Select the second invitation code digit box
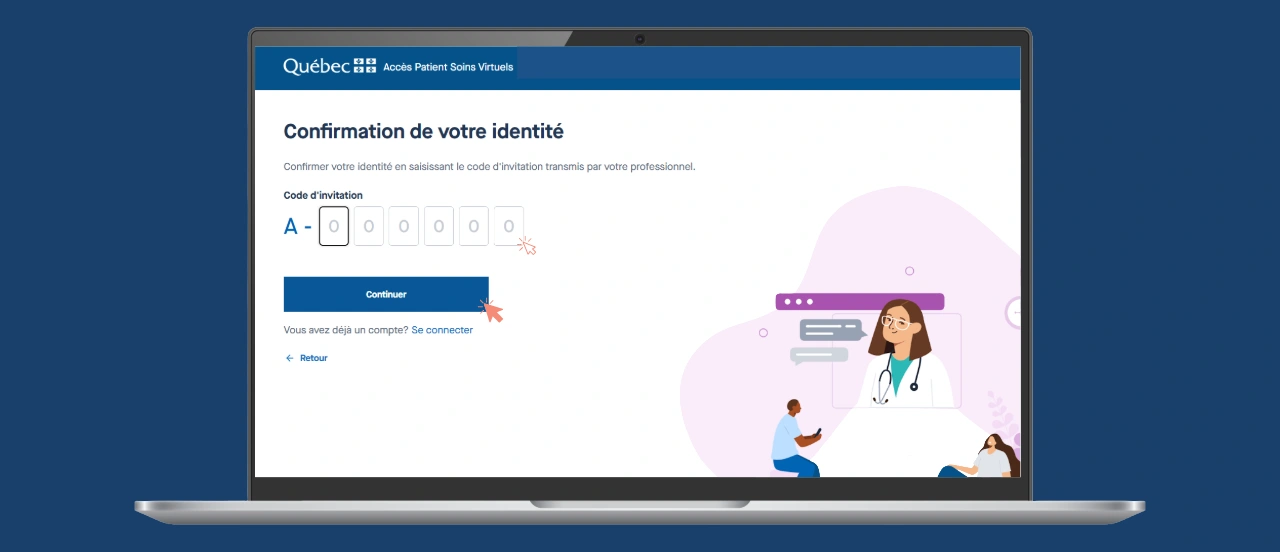 [369, 226]
